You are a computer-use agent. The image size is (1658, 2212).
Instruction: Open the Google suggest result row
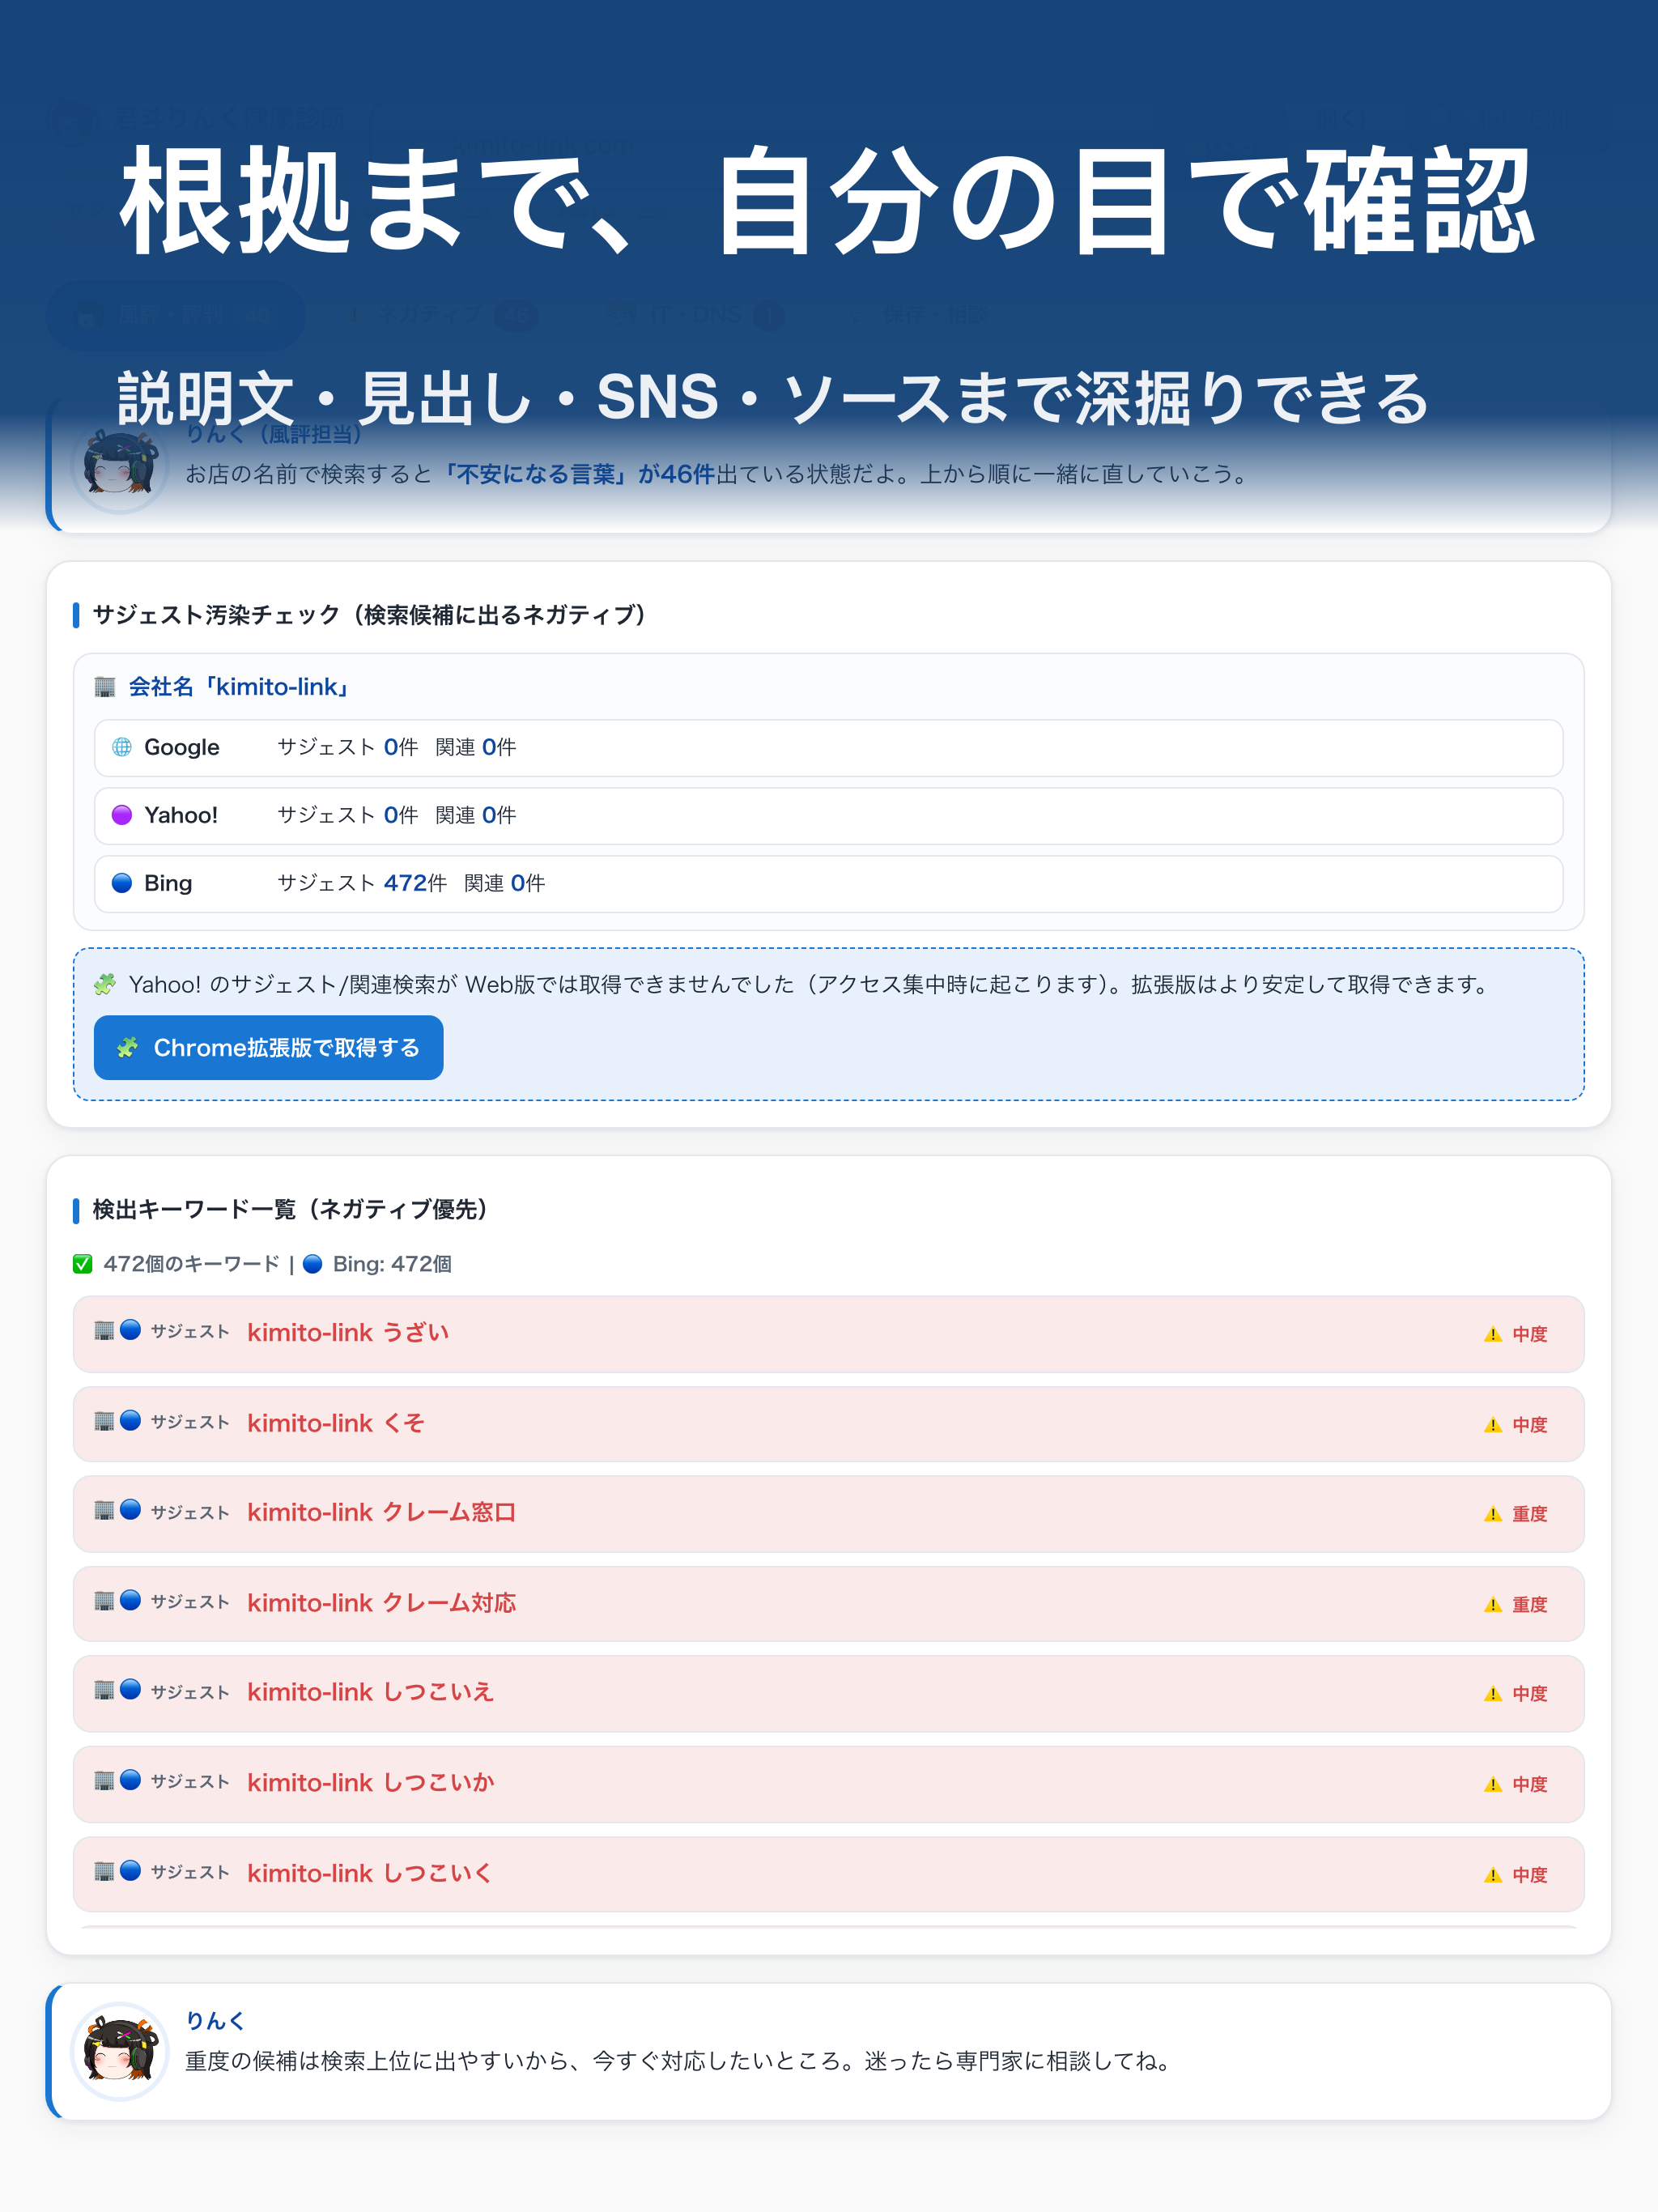coord(828,748)
